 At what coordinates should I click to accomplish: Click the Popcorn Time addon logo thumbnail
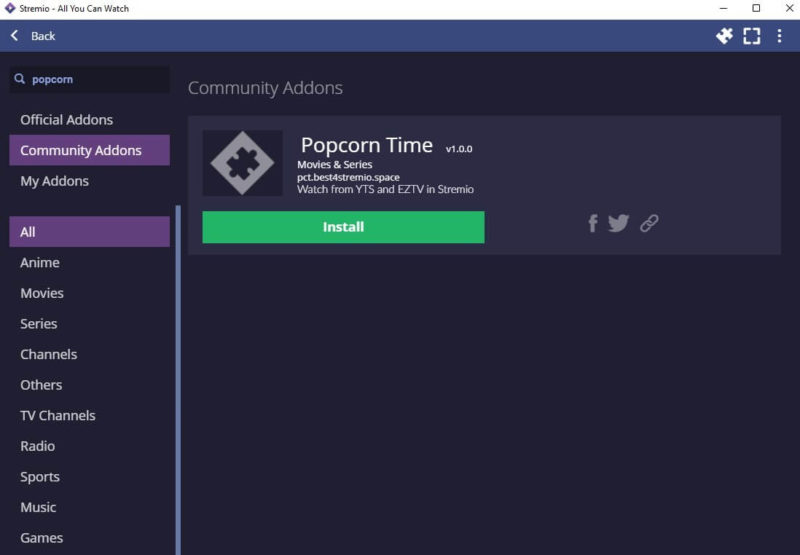(x=242, y=163)
